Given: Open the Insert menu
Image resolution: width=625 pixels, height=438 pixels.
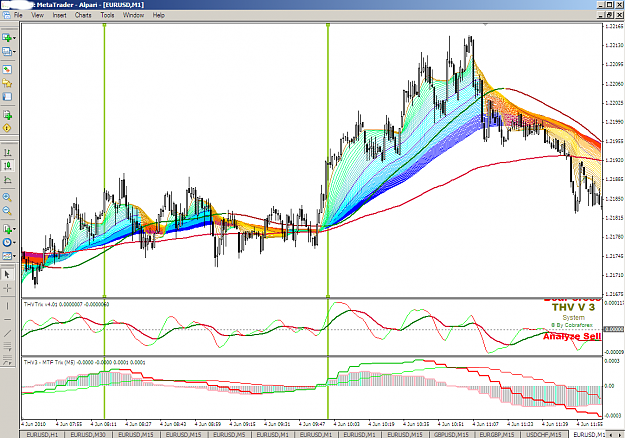Looking at the screenshot, I should point(59,15).
